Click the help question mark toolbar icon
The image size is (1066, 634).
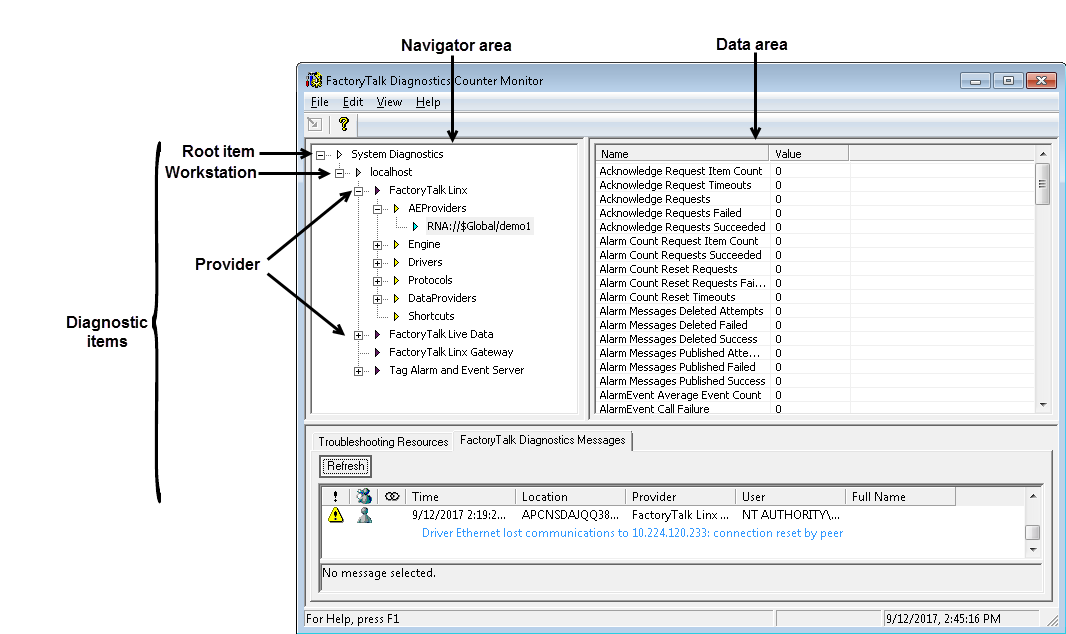click(344, 124)
